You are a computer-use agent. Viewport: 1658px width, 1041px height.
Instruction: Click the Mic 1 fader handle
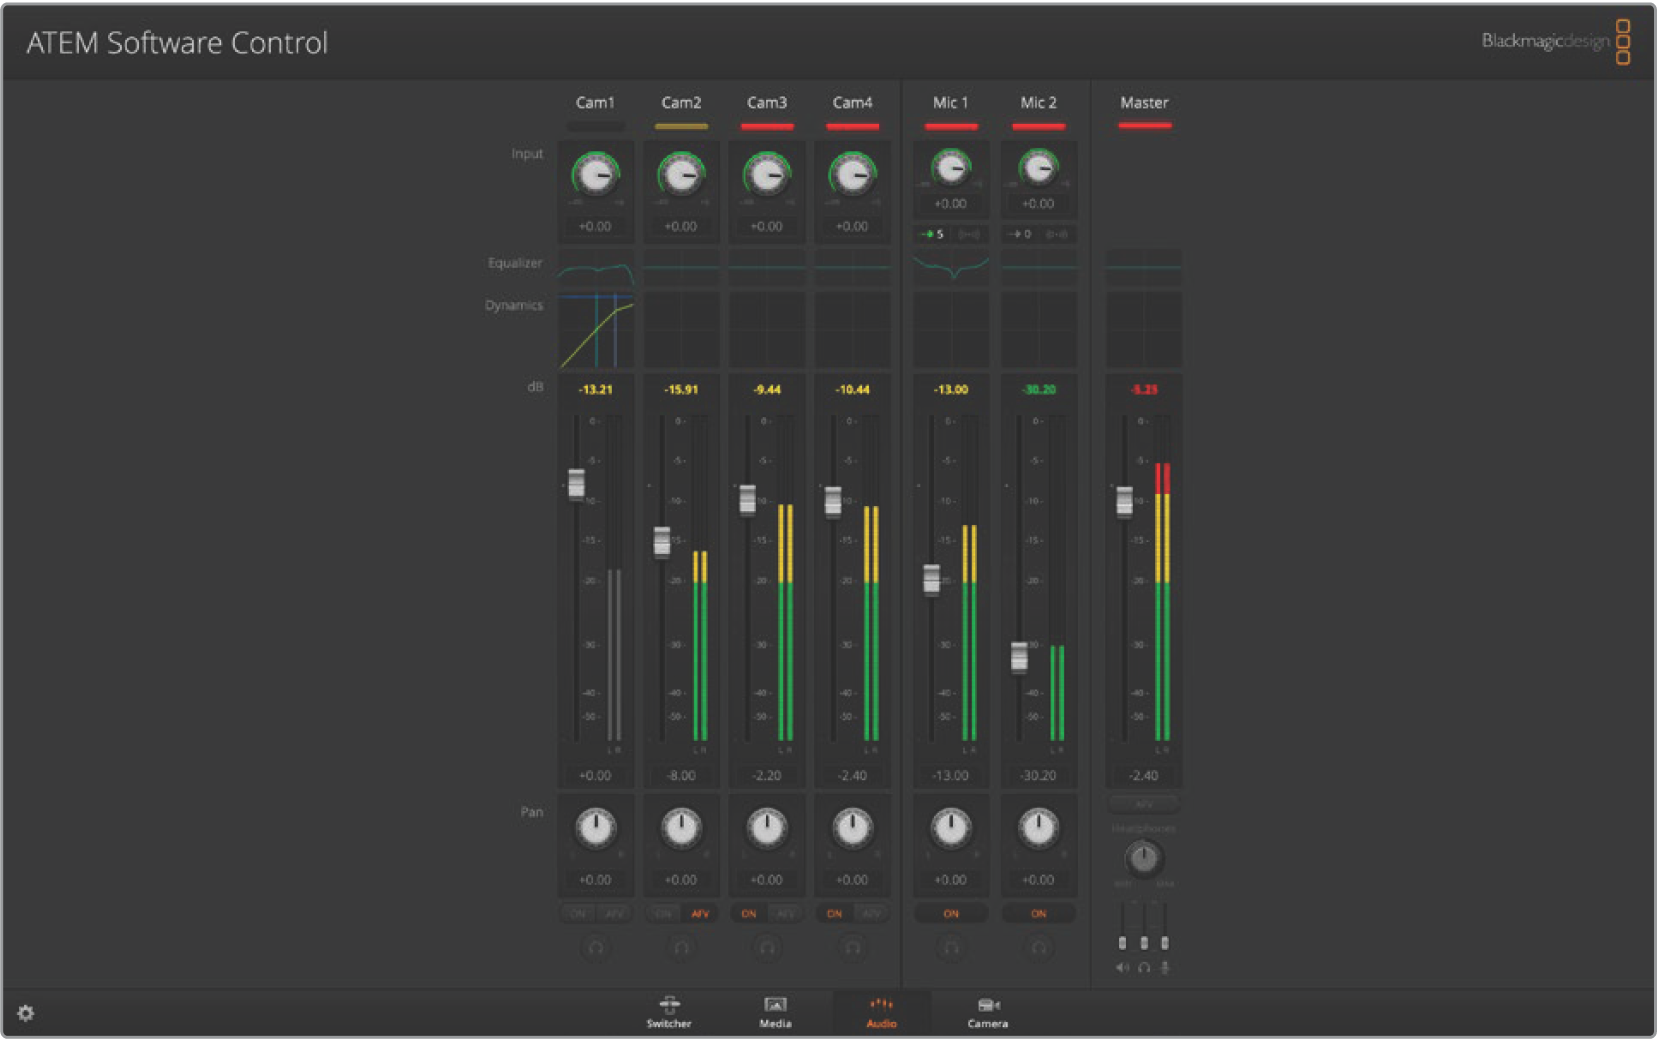tap(932, 579)
